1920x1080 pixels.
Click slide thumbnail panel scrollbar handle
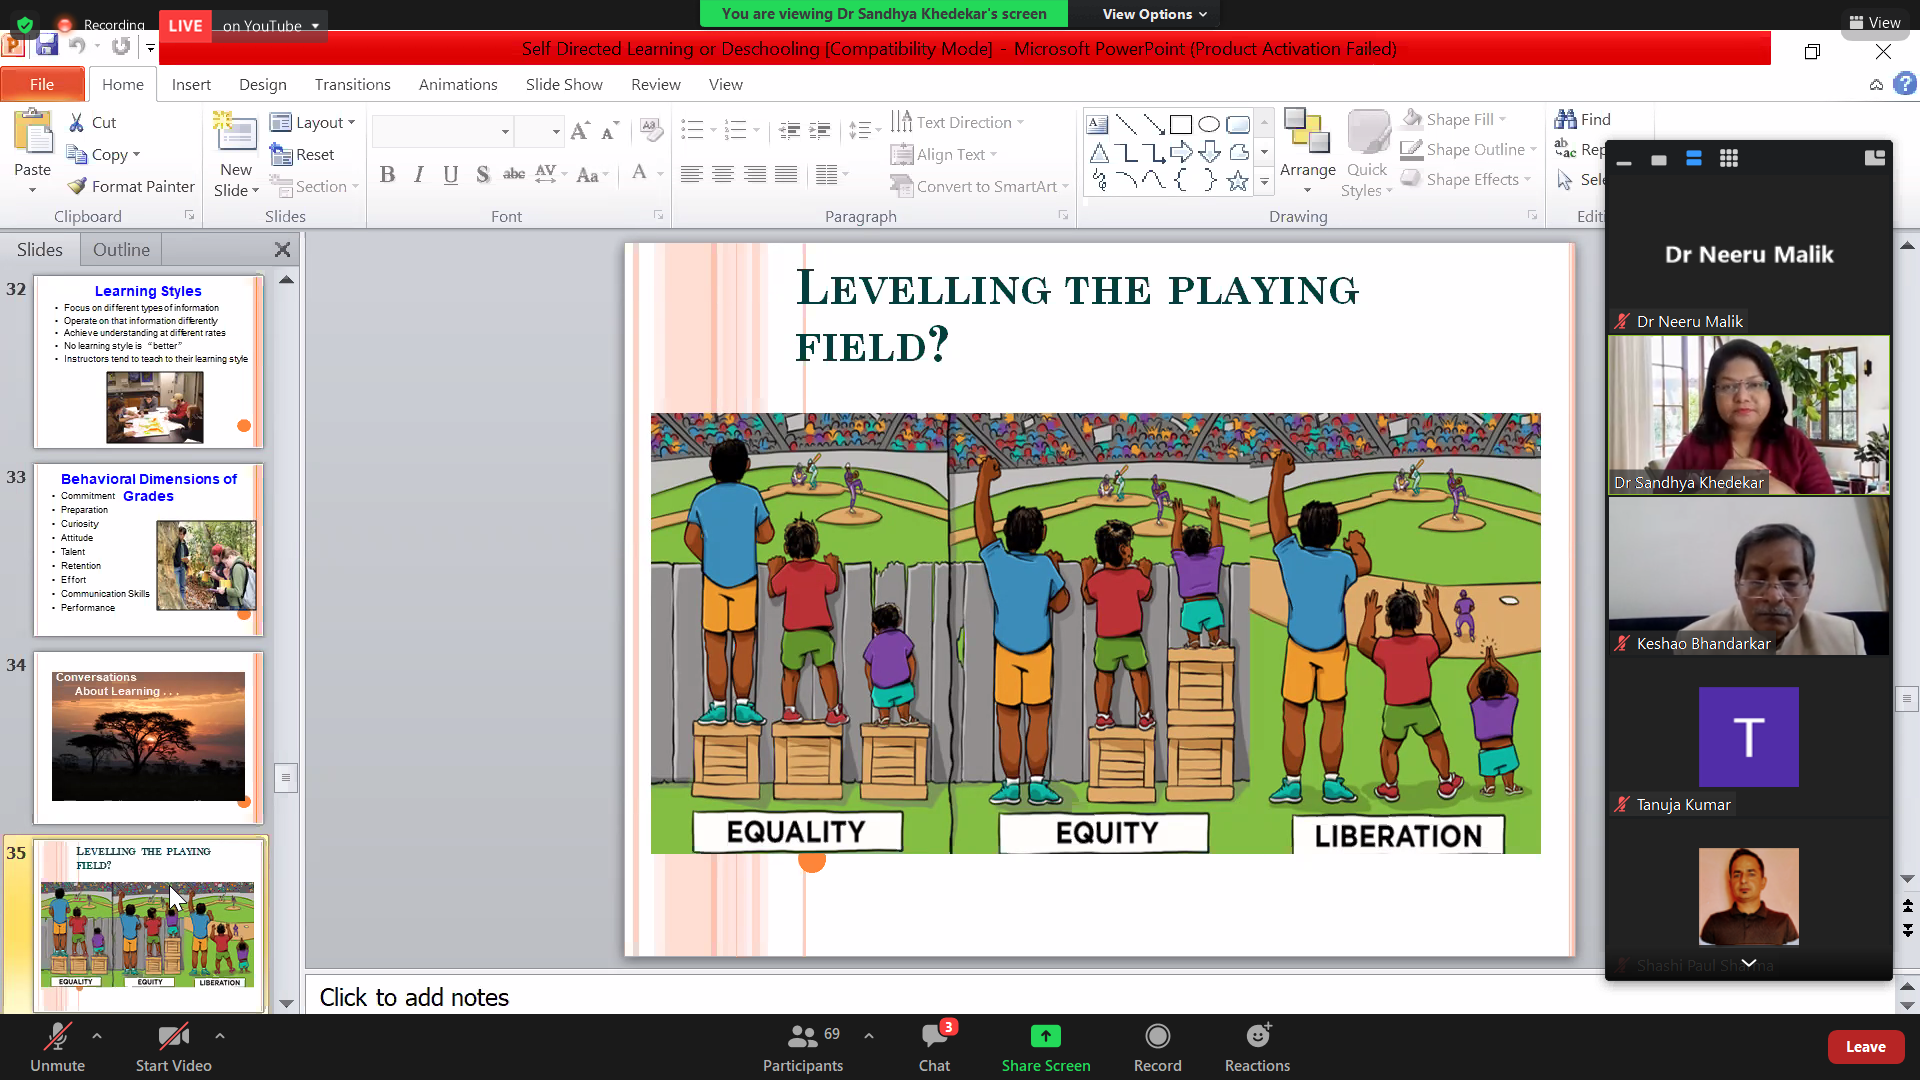click(x=286, y=777)
